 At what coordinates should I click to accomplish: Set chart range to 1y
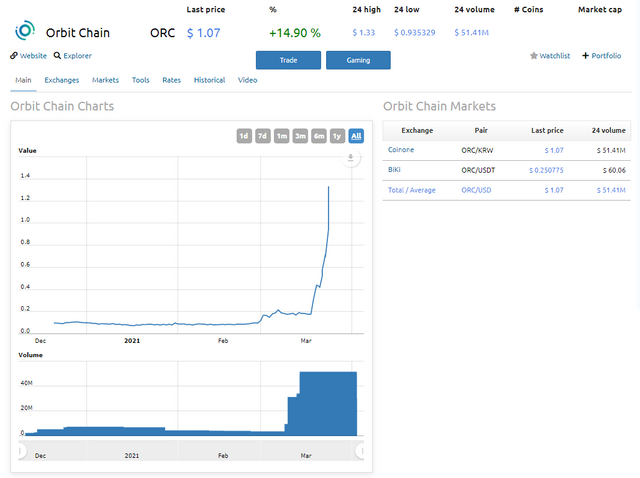(337, 136)
